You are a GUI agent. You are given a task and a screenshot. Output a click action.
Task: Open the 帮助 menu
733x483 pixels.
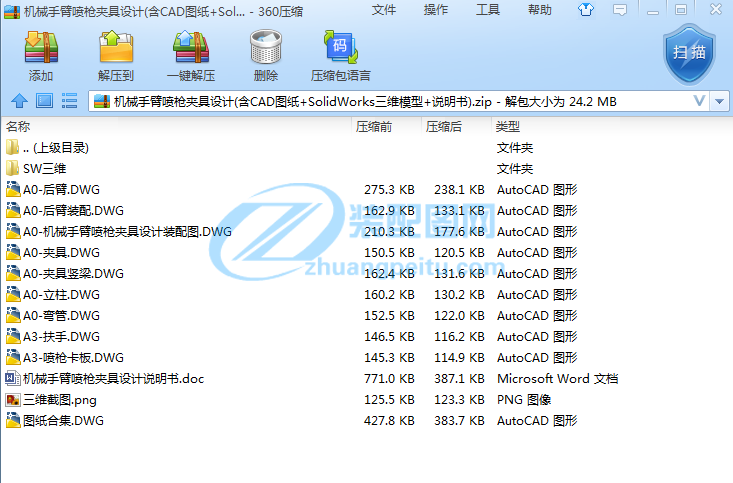539,10
